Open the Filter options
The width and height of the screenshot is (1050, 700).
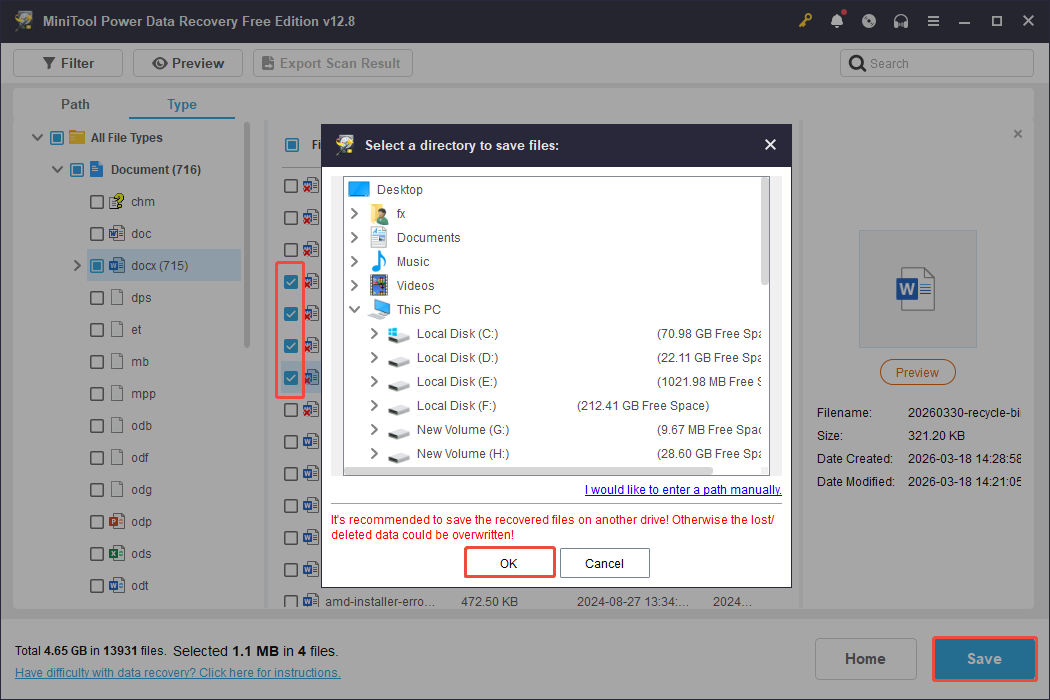67,62
